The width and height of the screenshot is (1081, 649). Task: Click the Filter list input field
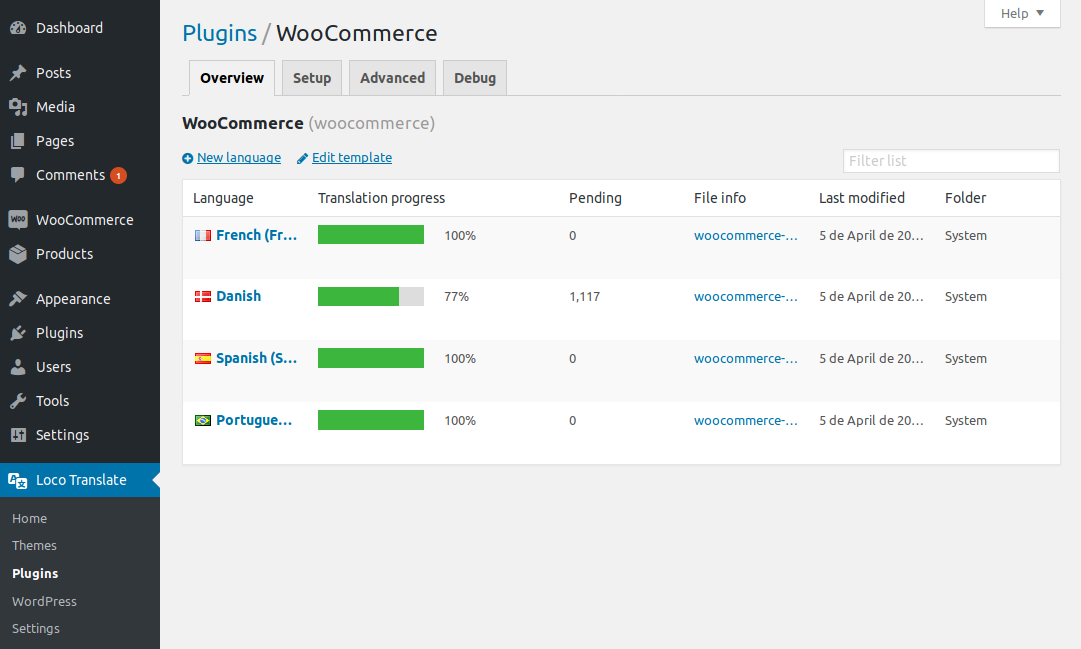point(950,161)
